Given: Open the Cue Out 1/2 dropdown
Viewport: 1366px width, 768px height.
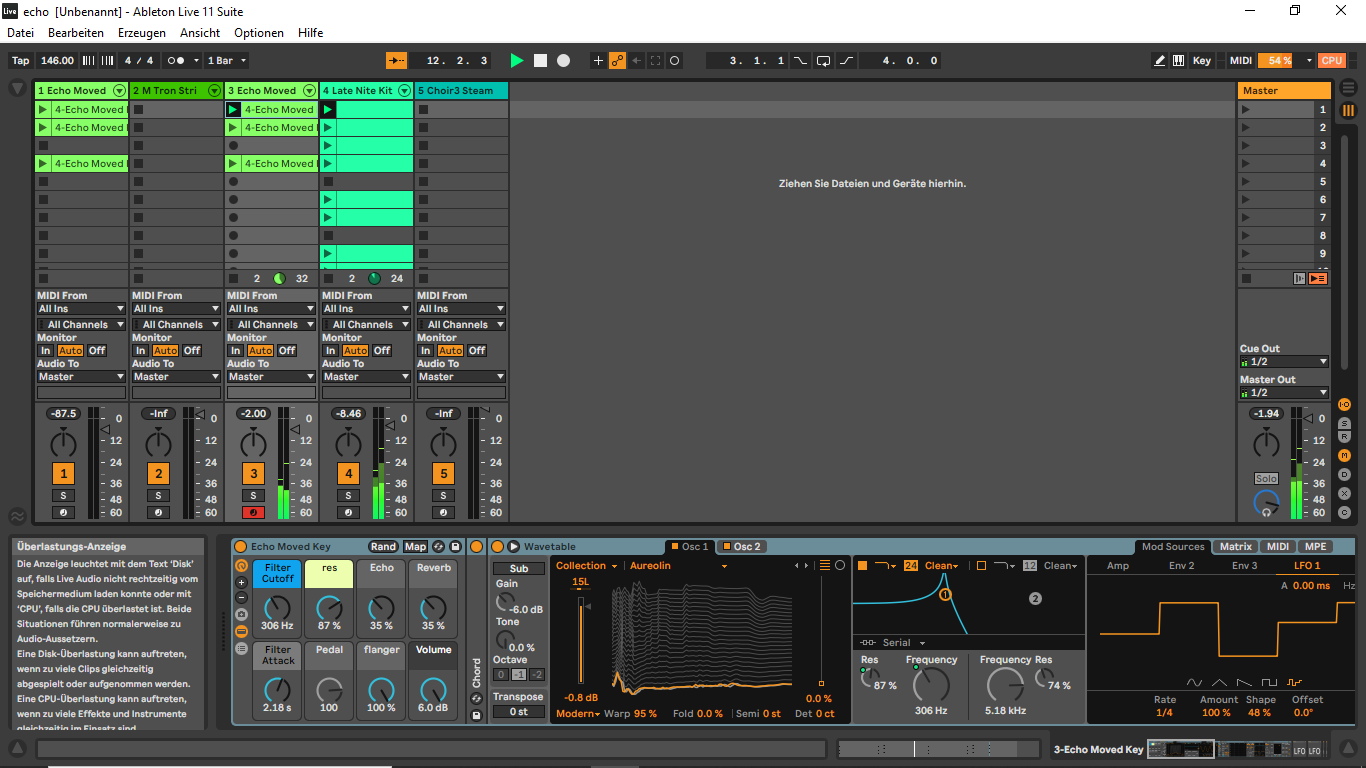Looking at the screenshot, I should click(x=1284, y=362).
